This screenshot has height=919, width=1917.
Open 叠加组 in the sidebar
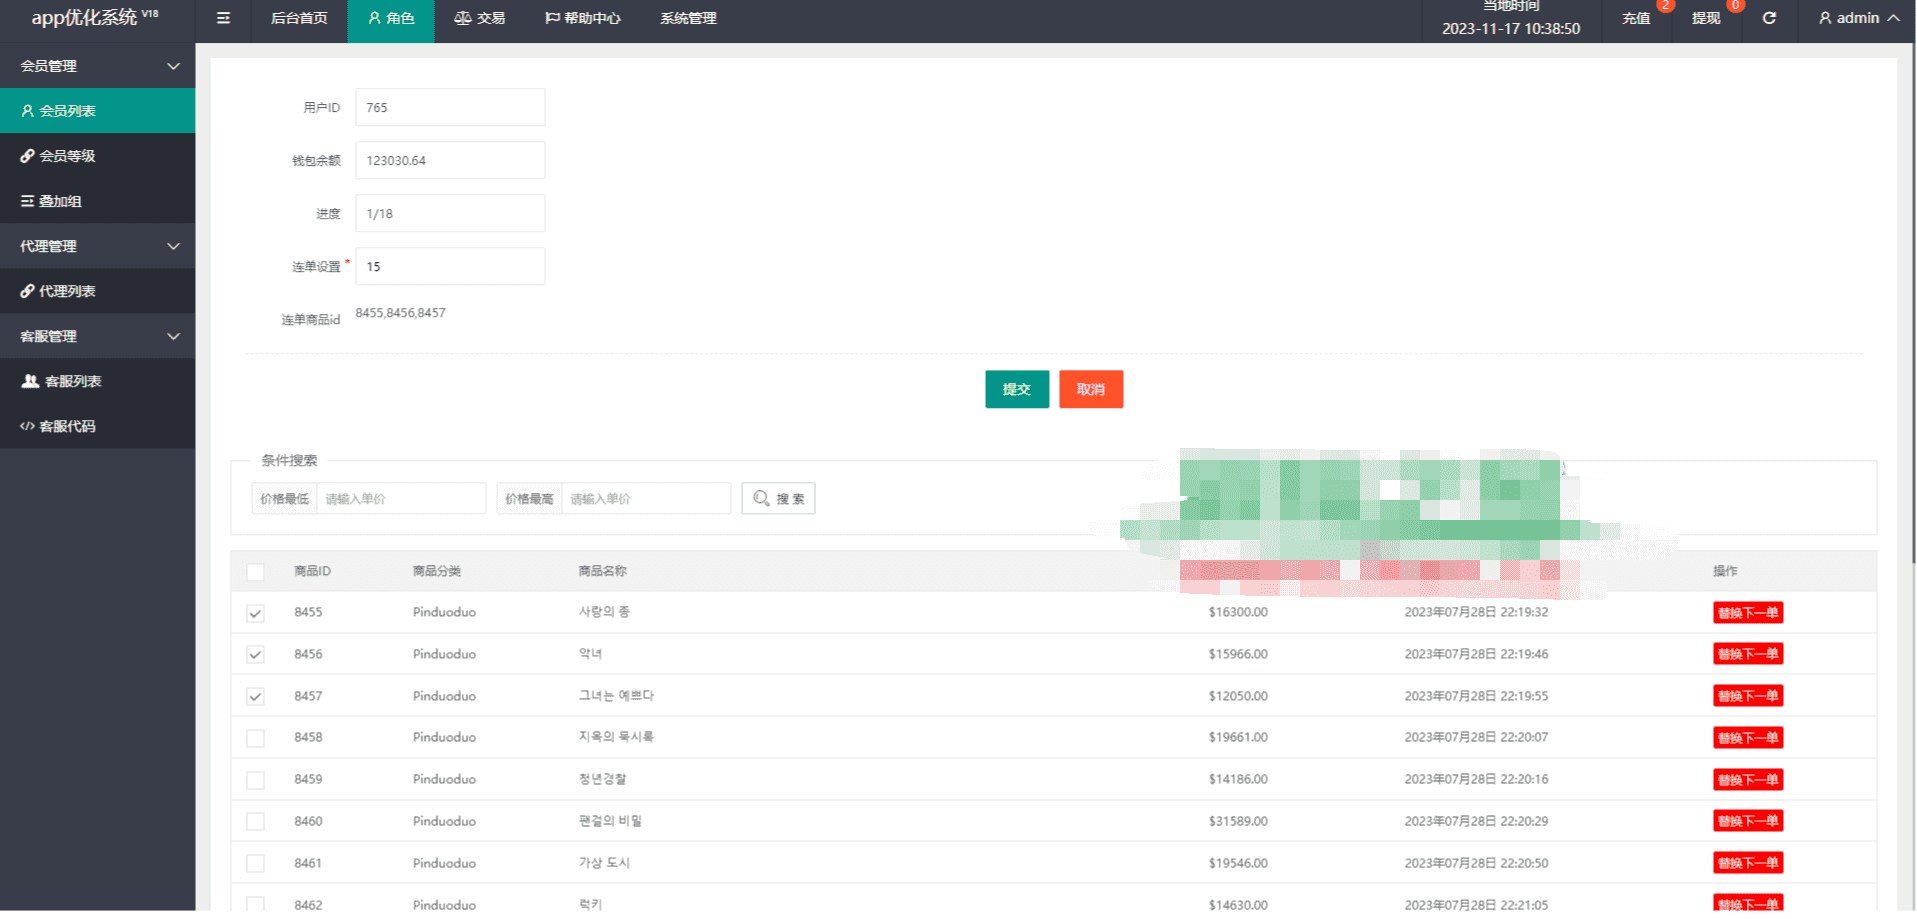click(x=60, y=201)
